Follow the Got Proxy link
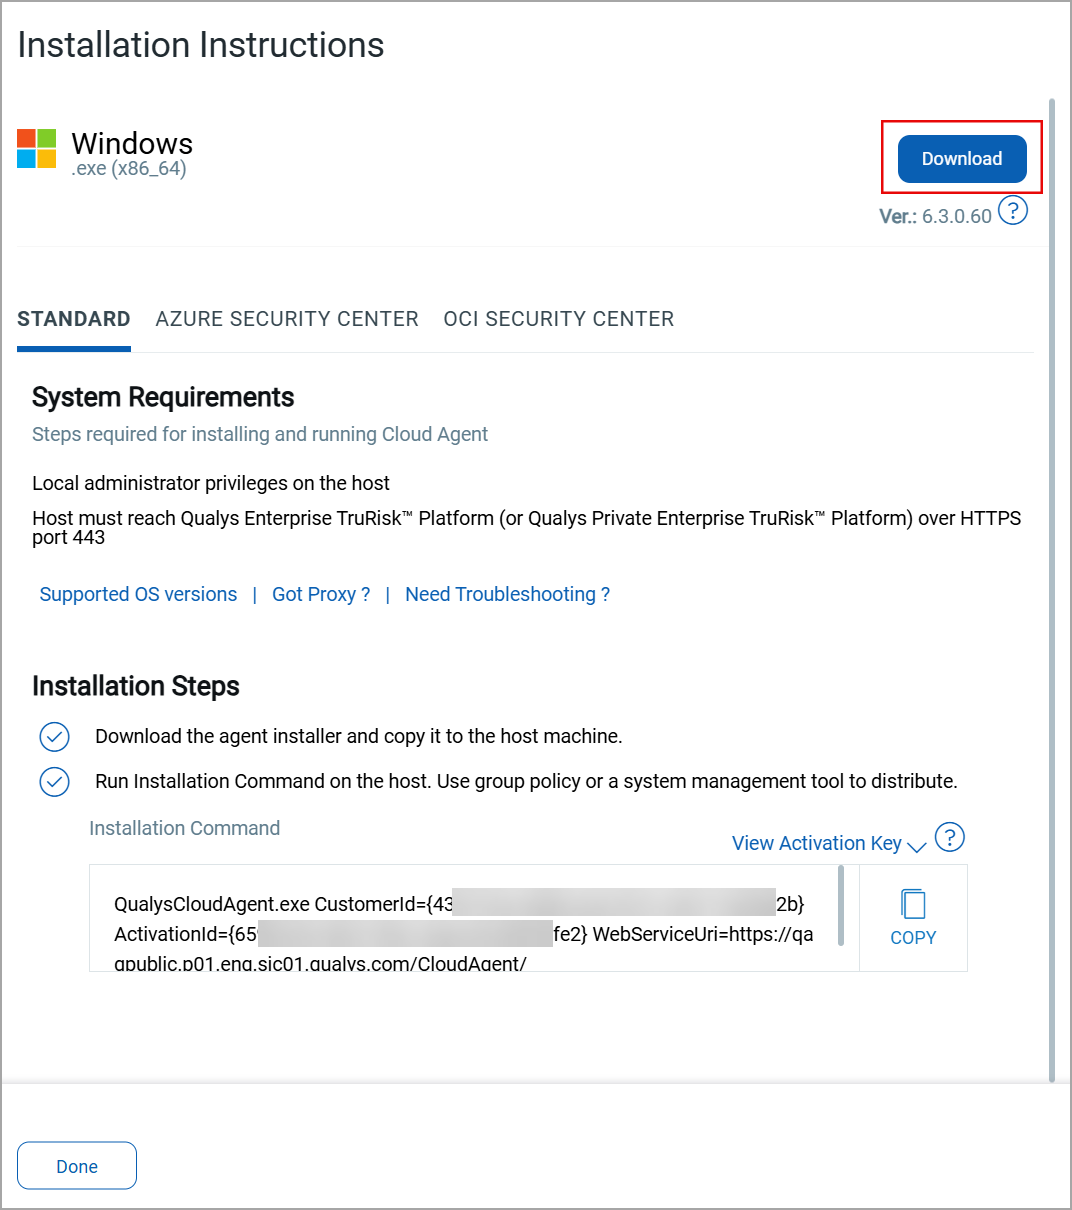 (x=321, y=594)
